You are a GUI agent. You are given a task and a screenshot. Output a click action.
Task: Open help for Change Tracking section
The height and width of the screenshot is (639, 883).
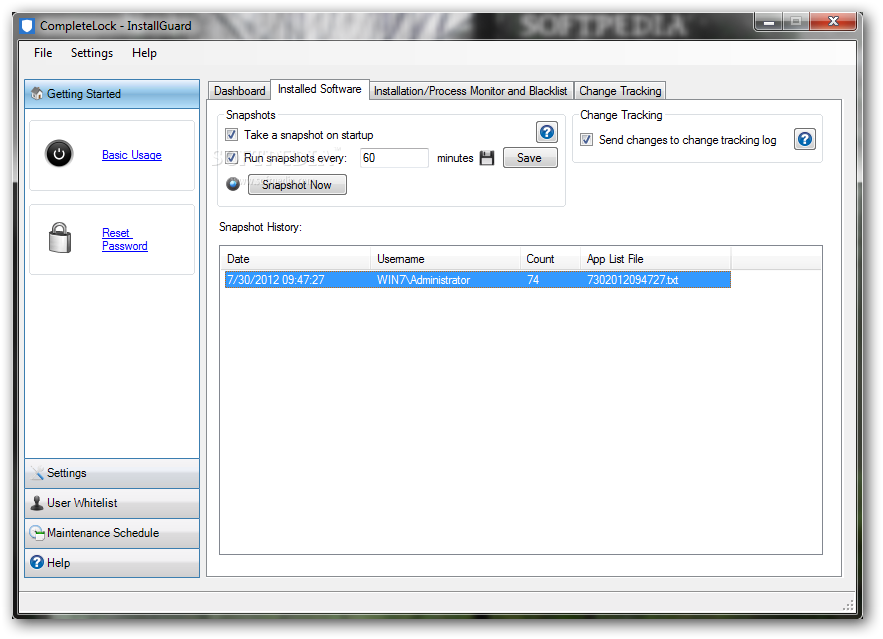point(805,139)
